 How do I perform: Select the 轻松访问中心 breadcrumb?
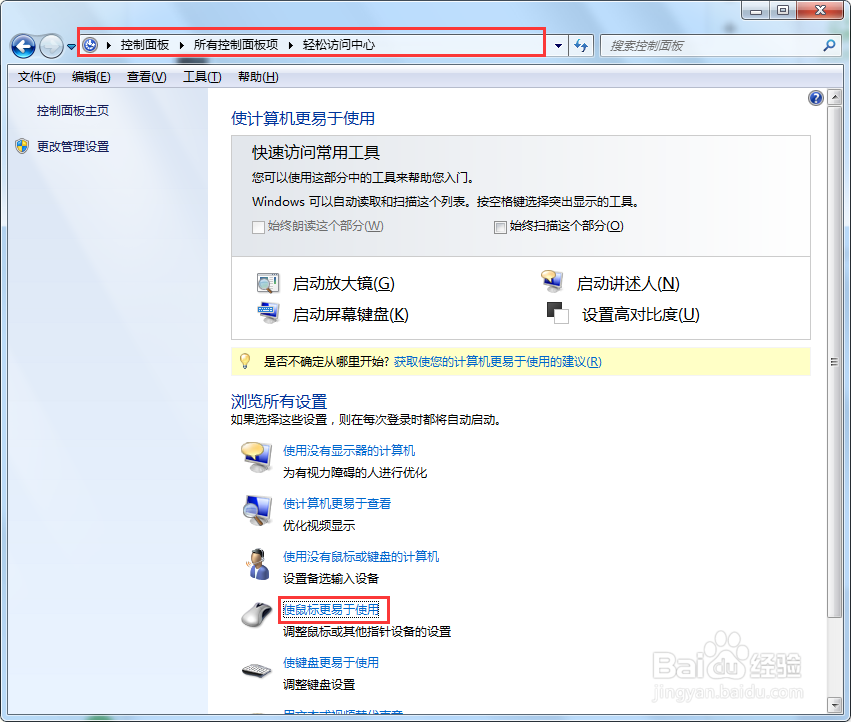[339, 45]
